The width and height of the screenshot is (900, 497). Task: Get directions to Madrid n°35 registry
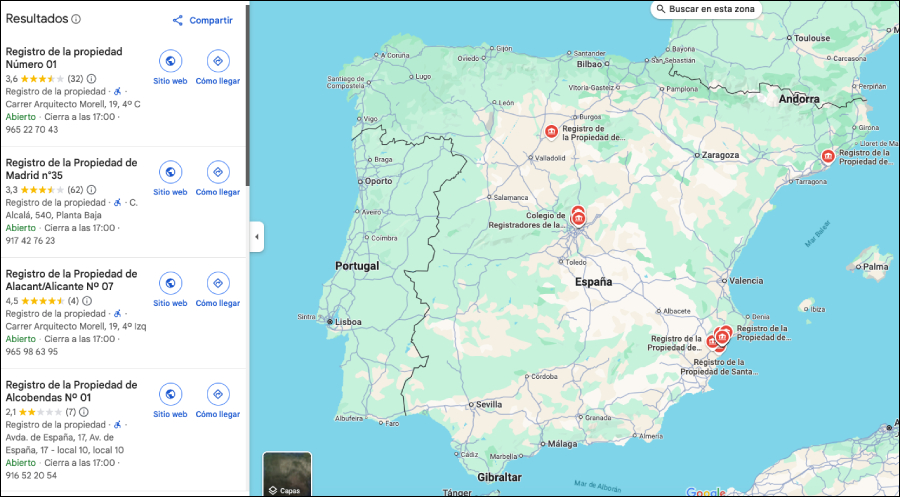pos(218,179)
